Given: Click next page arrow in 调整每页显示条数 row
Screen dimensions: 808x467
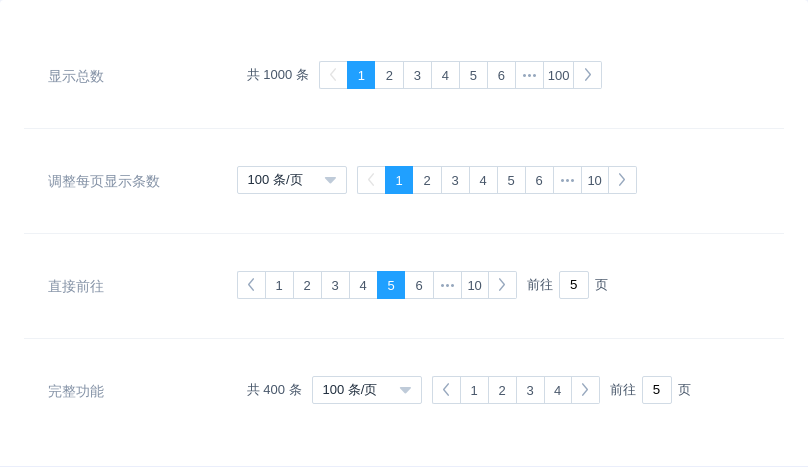Looking at the screenshot, I should [x=622, y=180].
